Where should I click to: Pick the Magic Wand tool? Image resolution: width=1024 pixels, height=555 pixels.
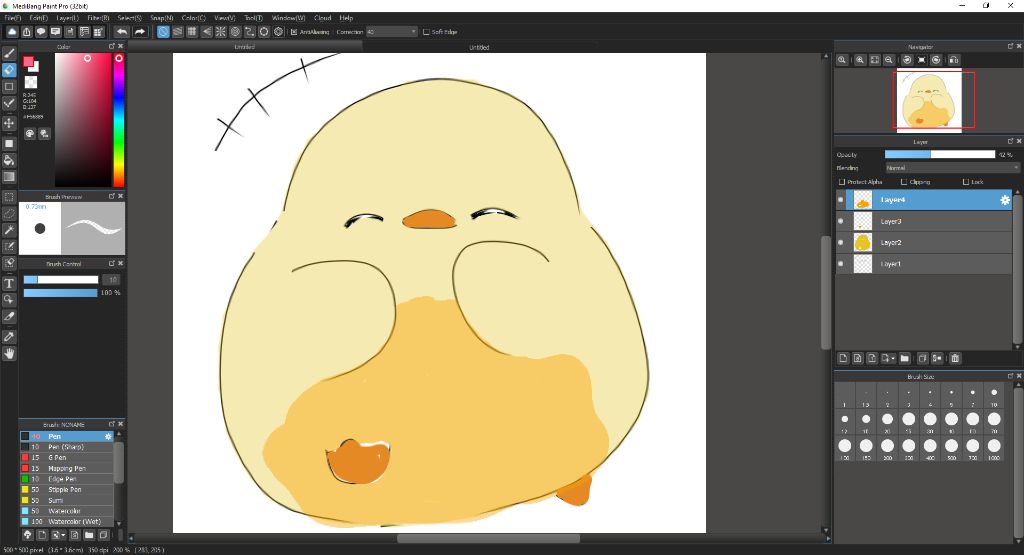9,230
